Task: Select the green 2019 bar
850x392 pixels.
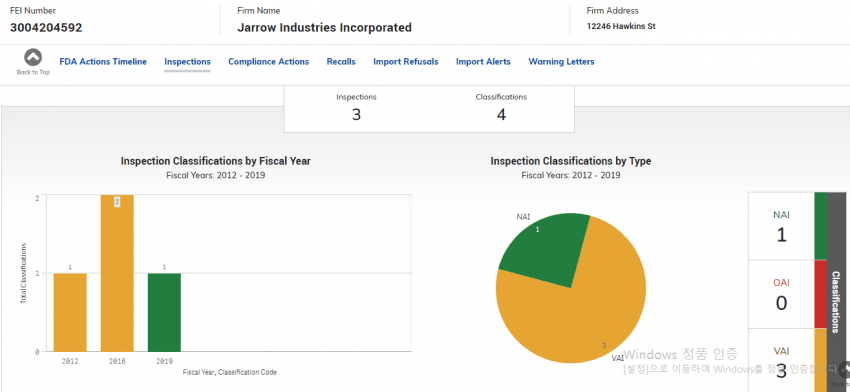Action: (x=164, y=312)
